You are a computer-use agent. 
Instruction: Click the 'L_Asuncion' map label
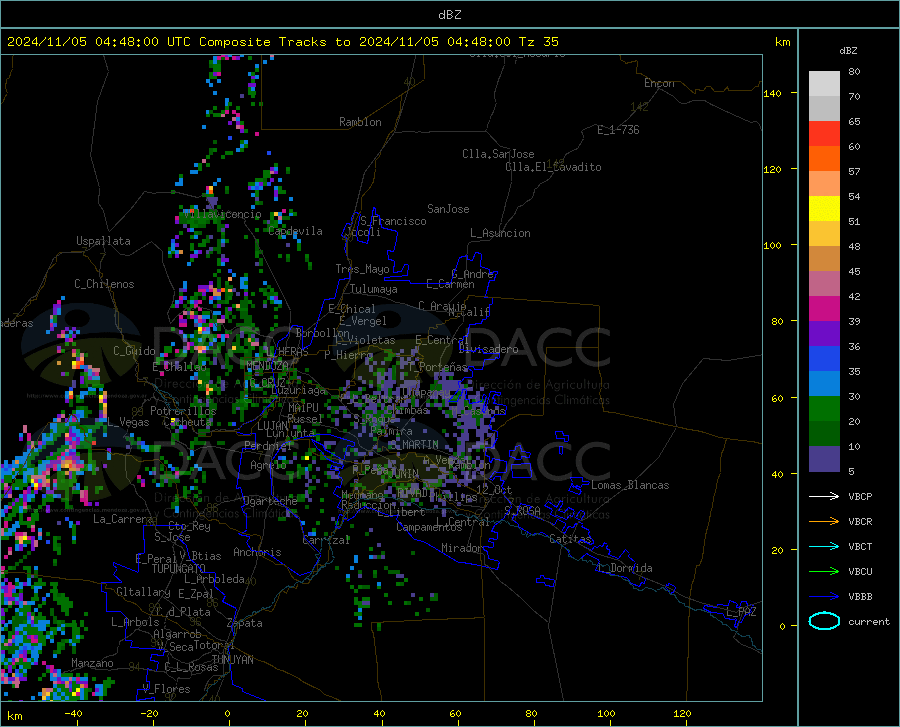500,233
